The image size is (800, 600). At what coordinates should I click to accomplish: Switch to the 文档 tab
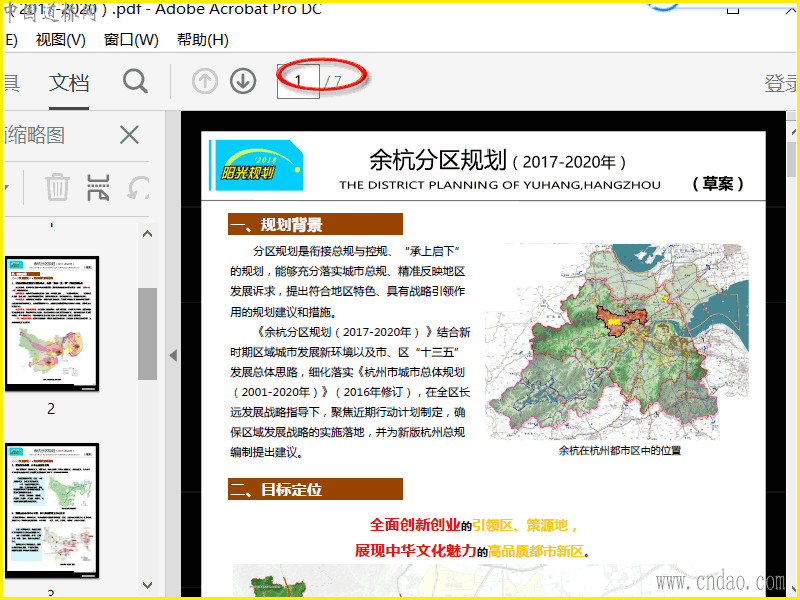click(69, 83)
